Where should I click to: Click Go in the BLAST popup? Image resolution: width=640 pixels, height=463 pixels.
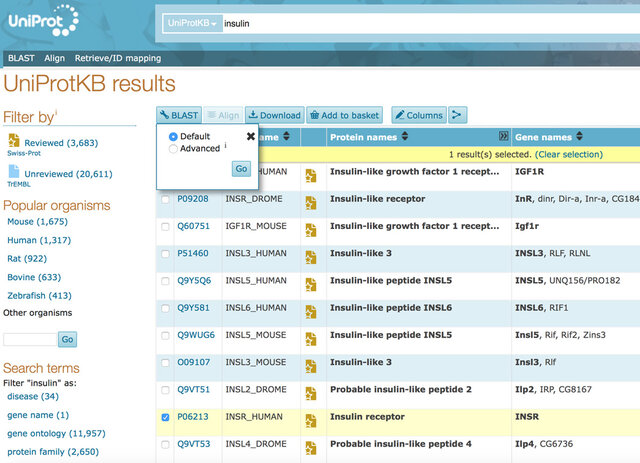tap(241, 169)
